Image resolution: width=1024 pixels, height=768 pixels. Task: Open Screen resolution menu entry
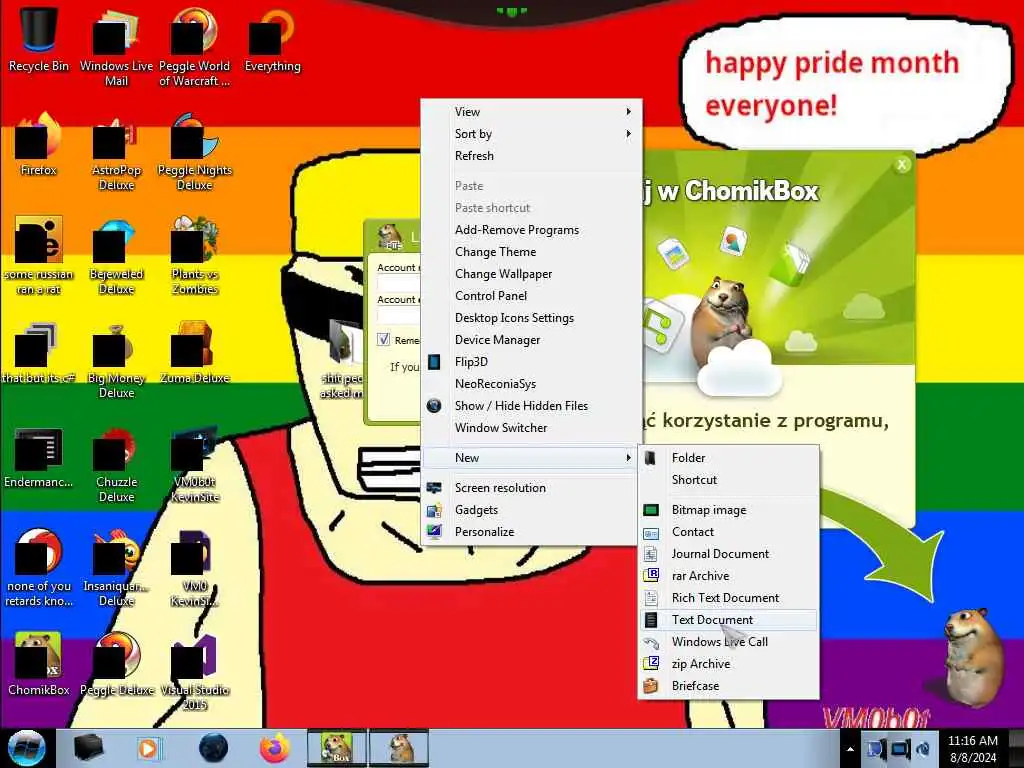pos(530,488)
